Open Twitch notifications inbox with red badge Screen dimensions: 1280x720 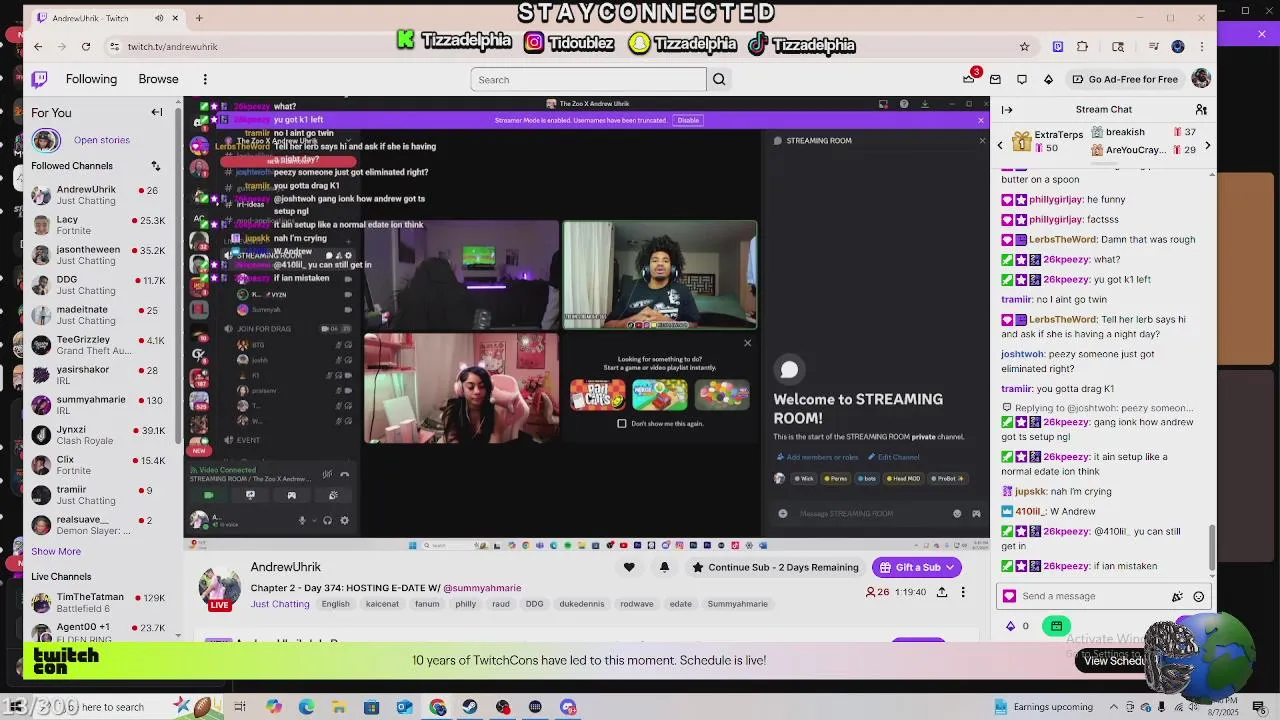(x=969, y=79)
